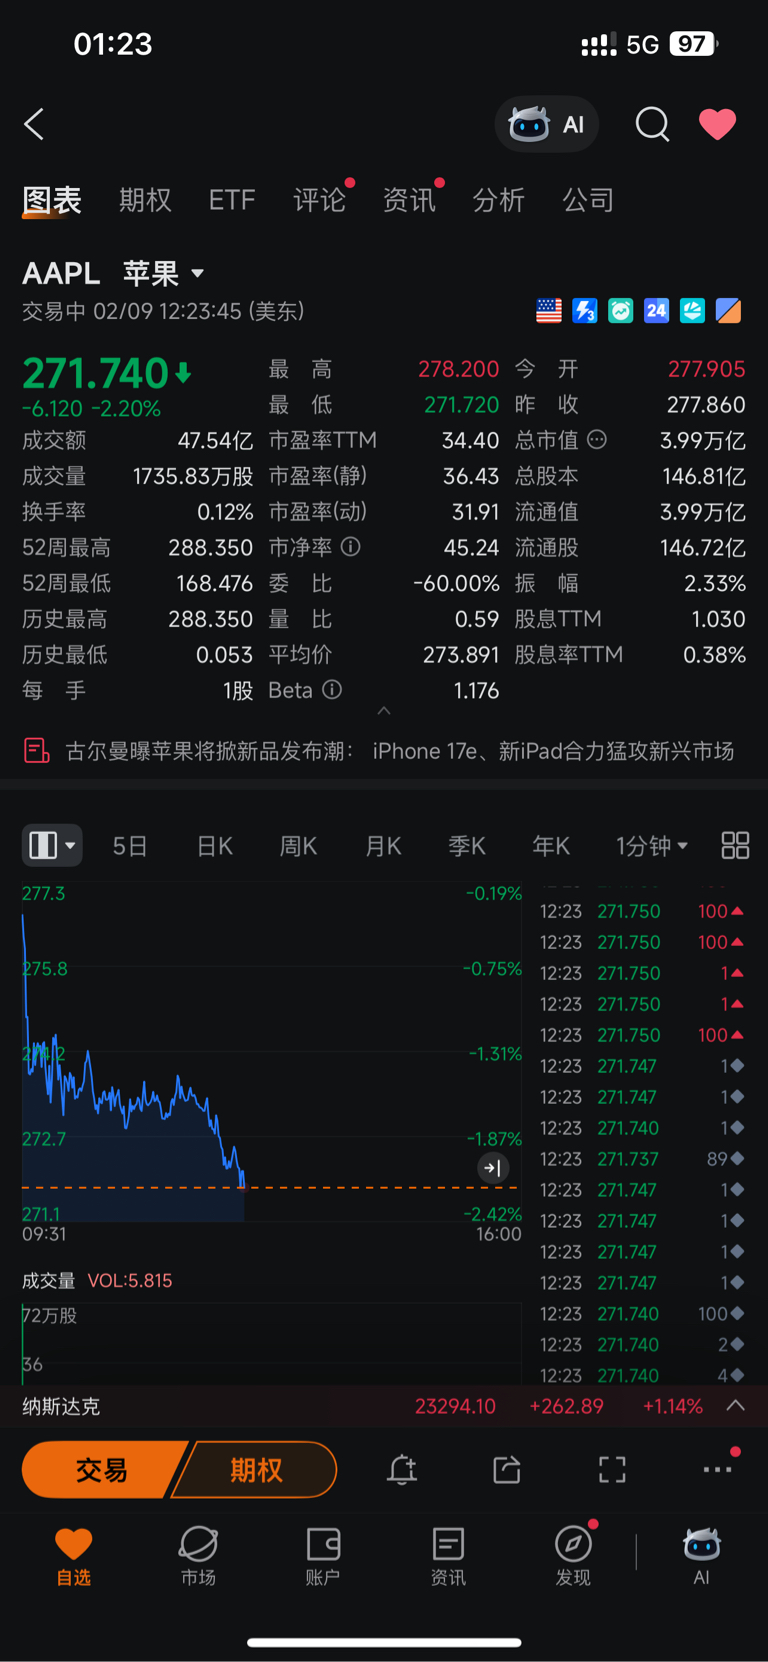Viewport: 768px width, 1662px height.
Task: Open the AI robot assistant button
Action: (x=547, y=124)
